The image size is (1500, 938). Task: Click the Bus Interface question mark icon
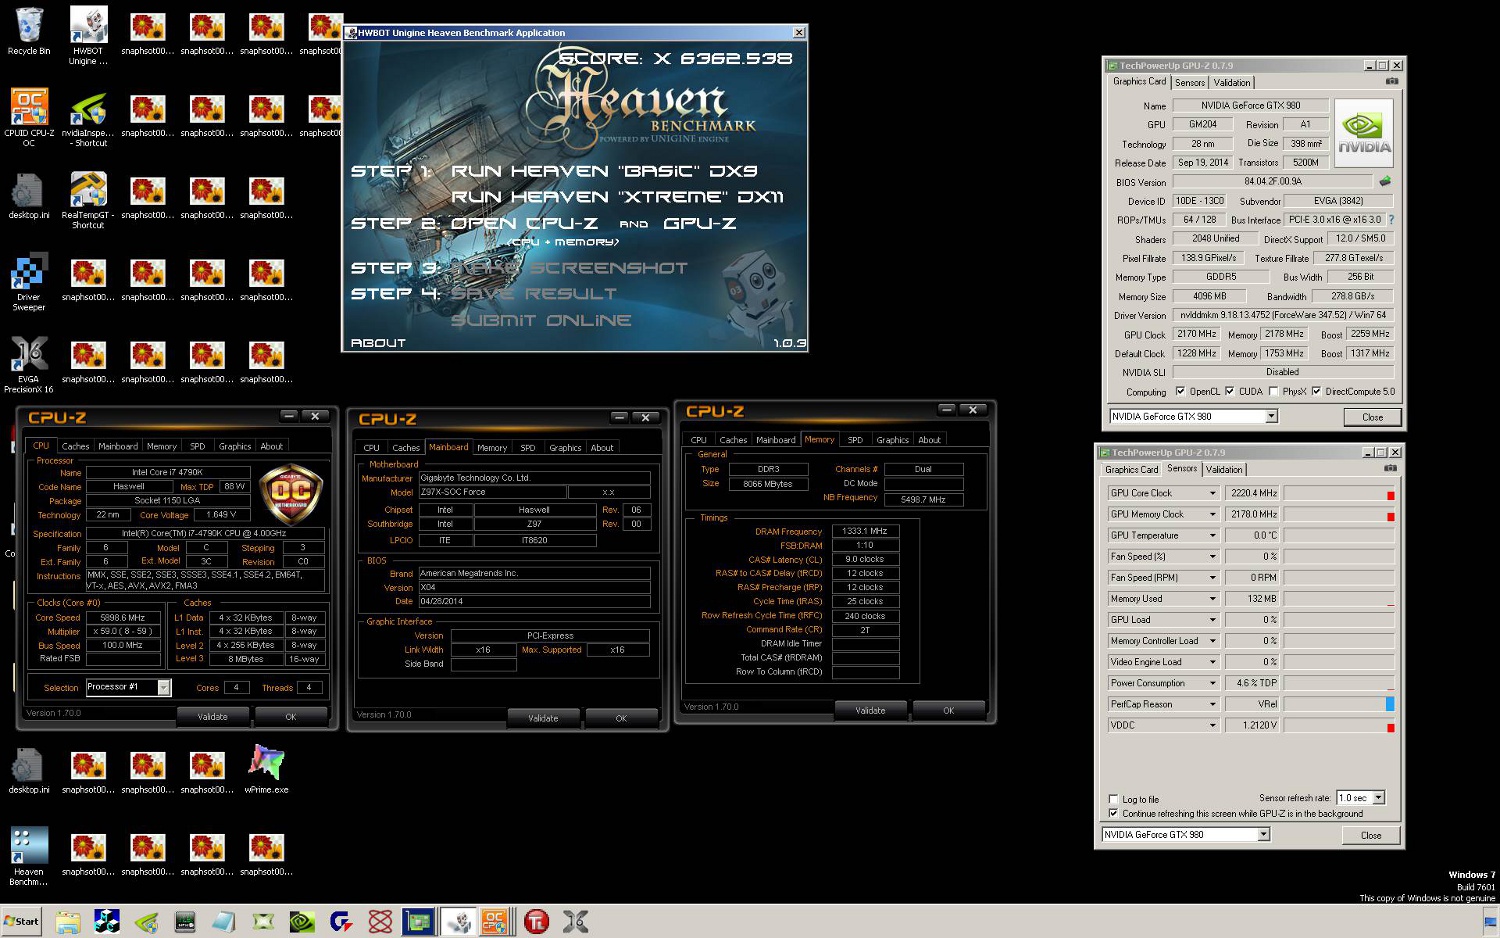(x=1391, y=219)
